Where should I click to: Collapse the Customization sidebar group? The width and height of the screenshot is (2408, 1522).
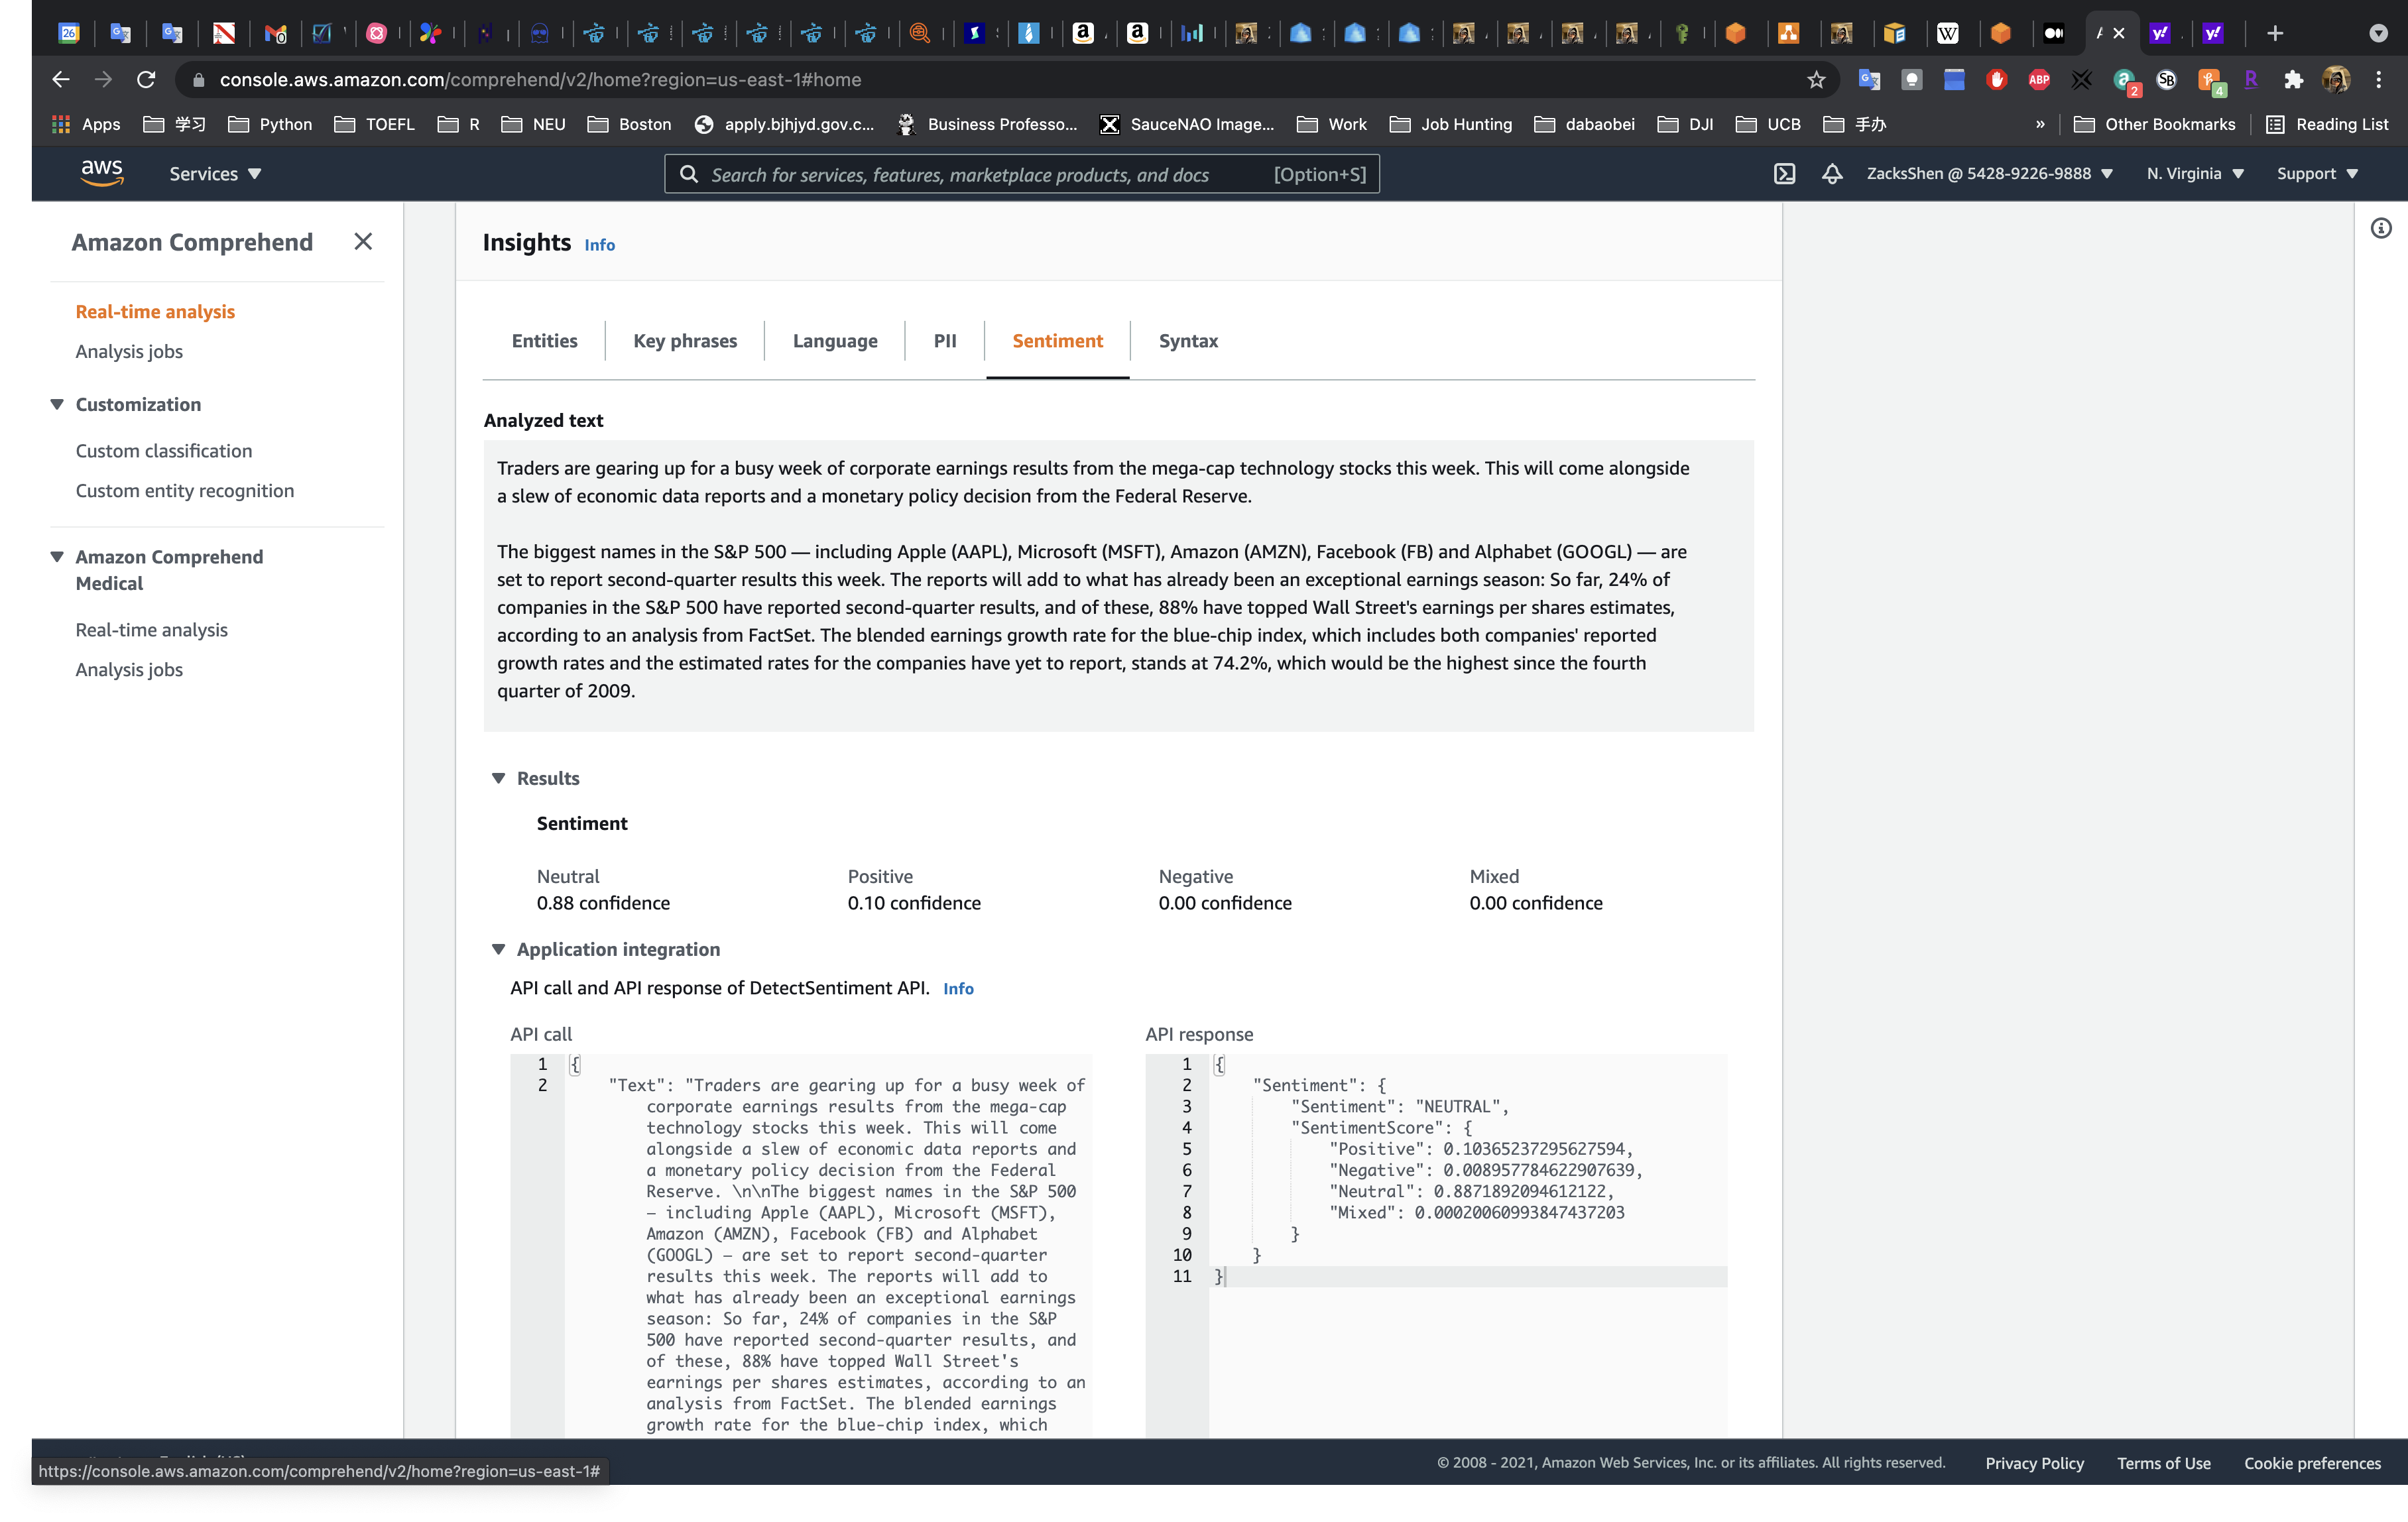pos(57,405)
